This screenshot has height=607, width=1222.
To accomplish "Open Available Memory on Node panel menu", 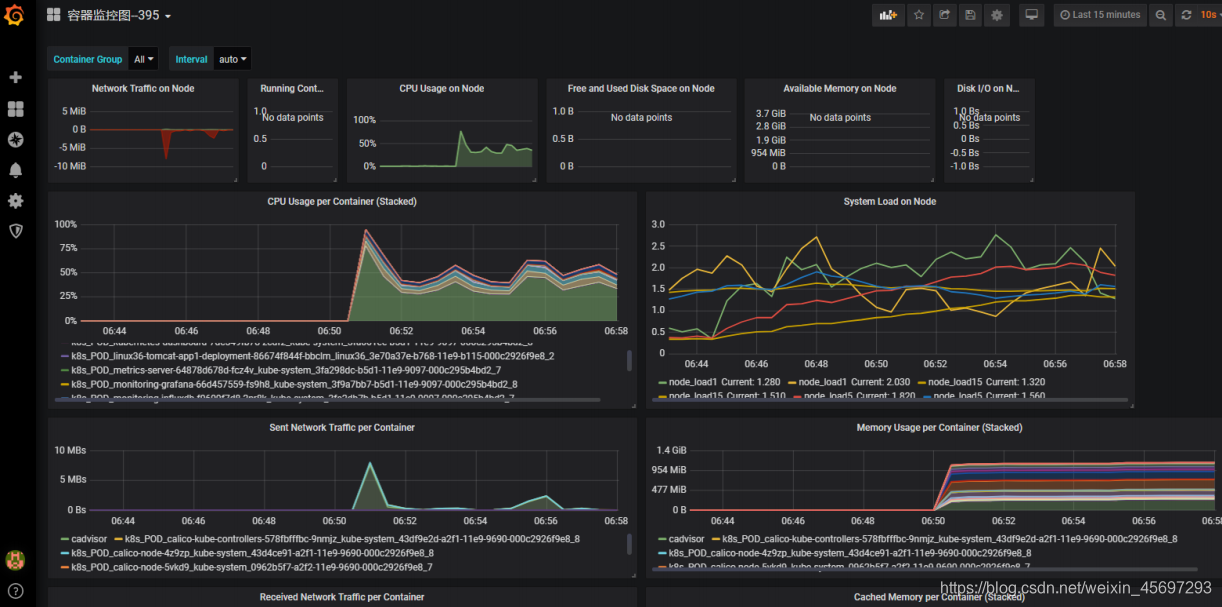I will 840,88.
